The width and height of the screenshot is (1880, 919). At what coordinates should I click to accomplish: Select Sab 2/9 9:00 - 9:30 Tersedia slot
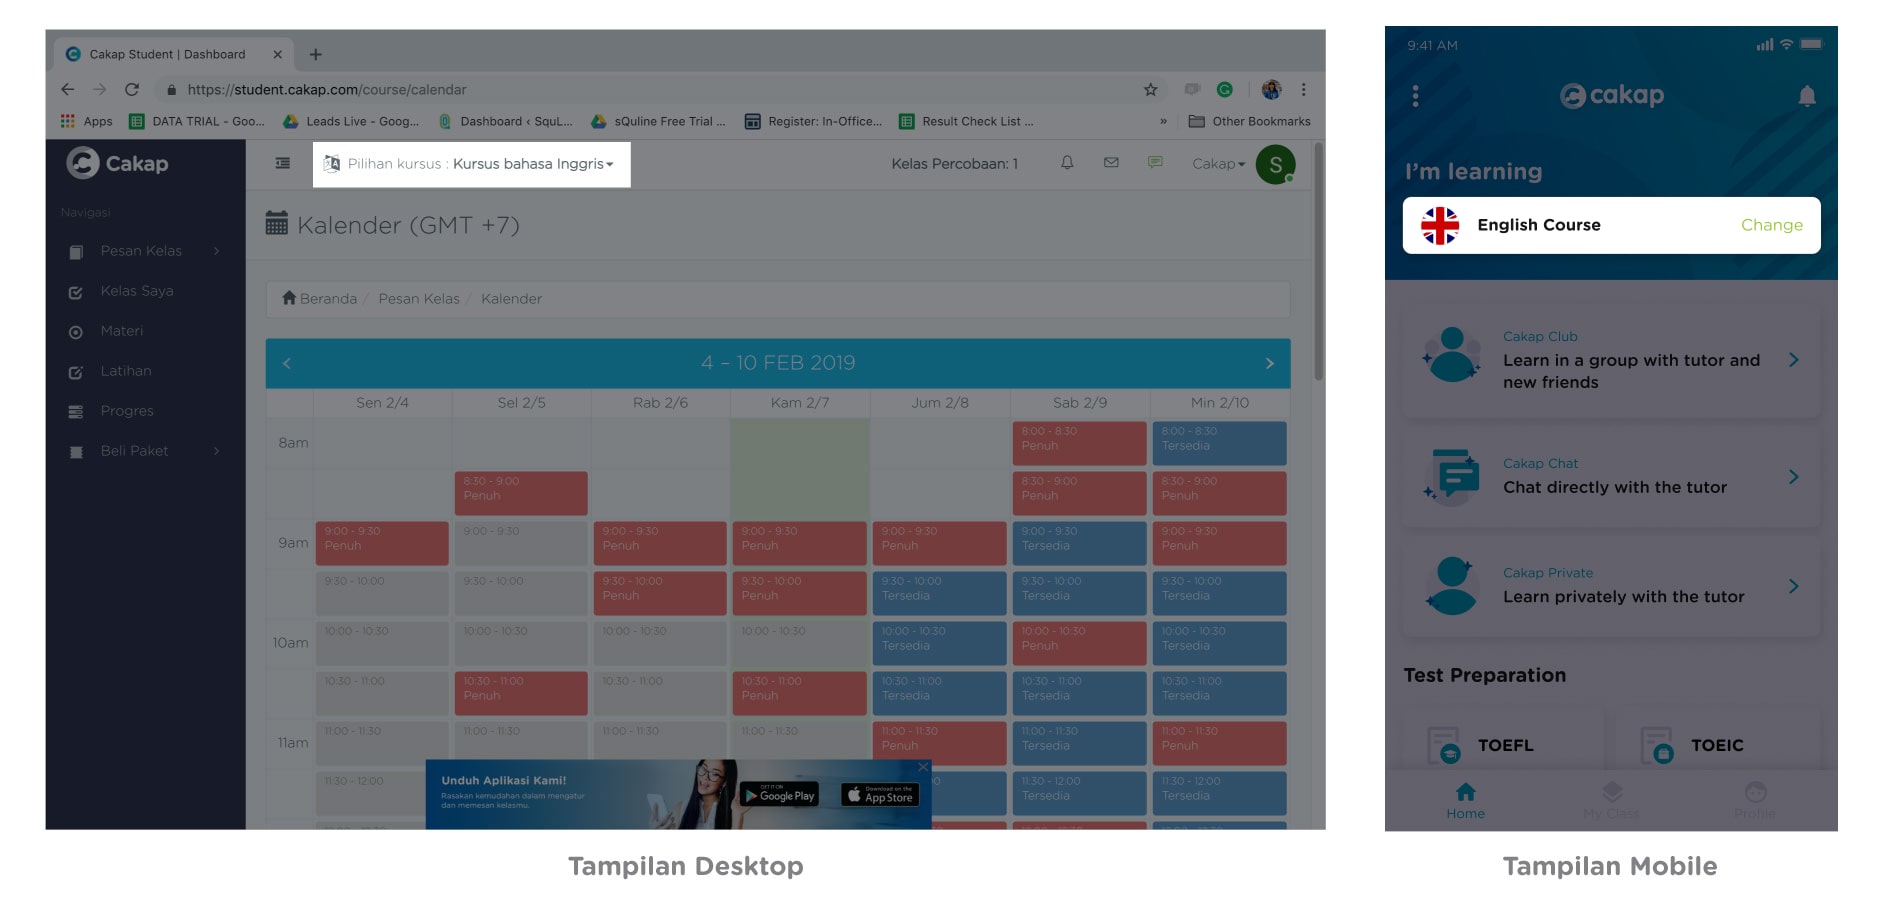coord(1079,543)
